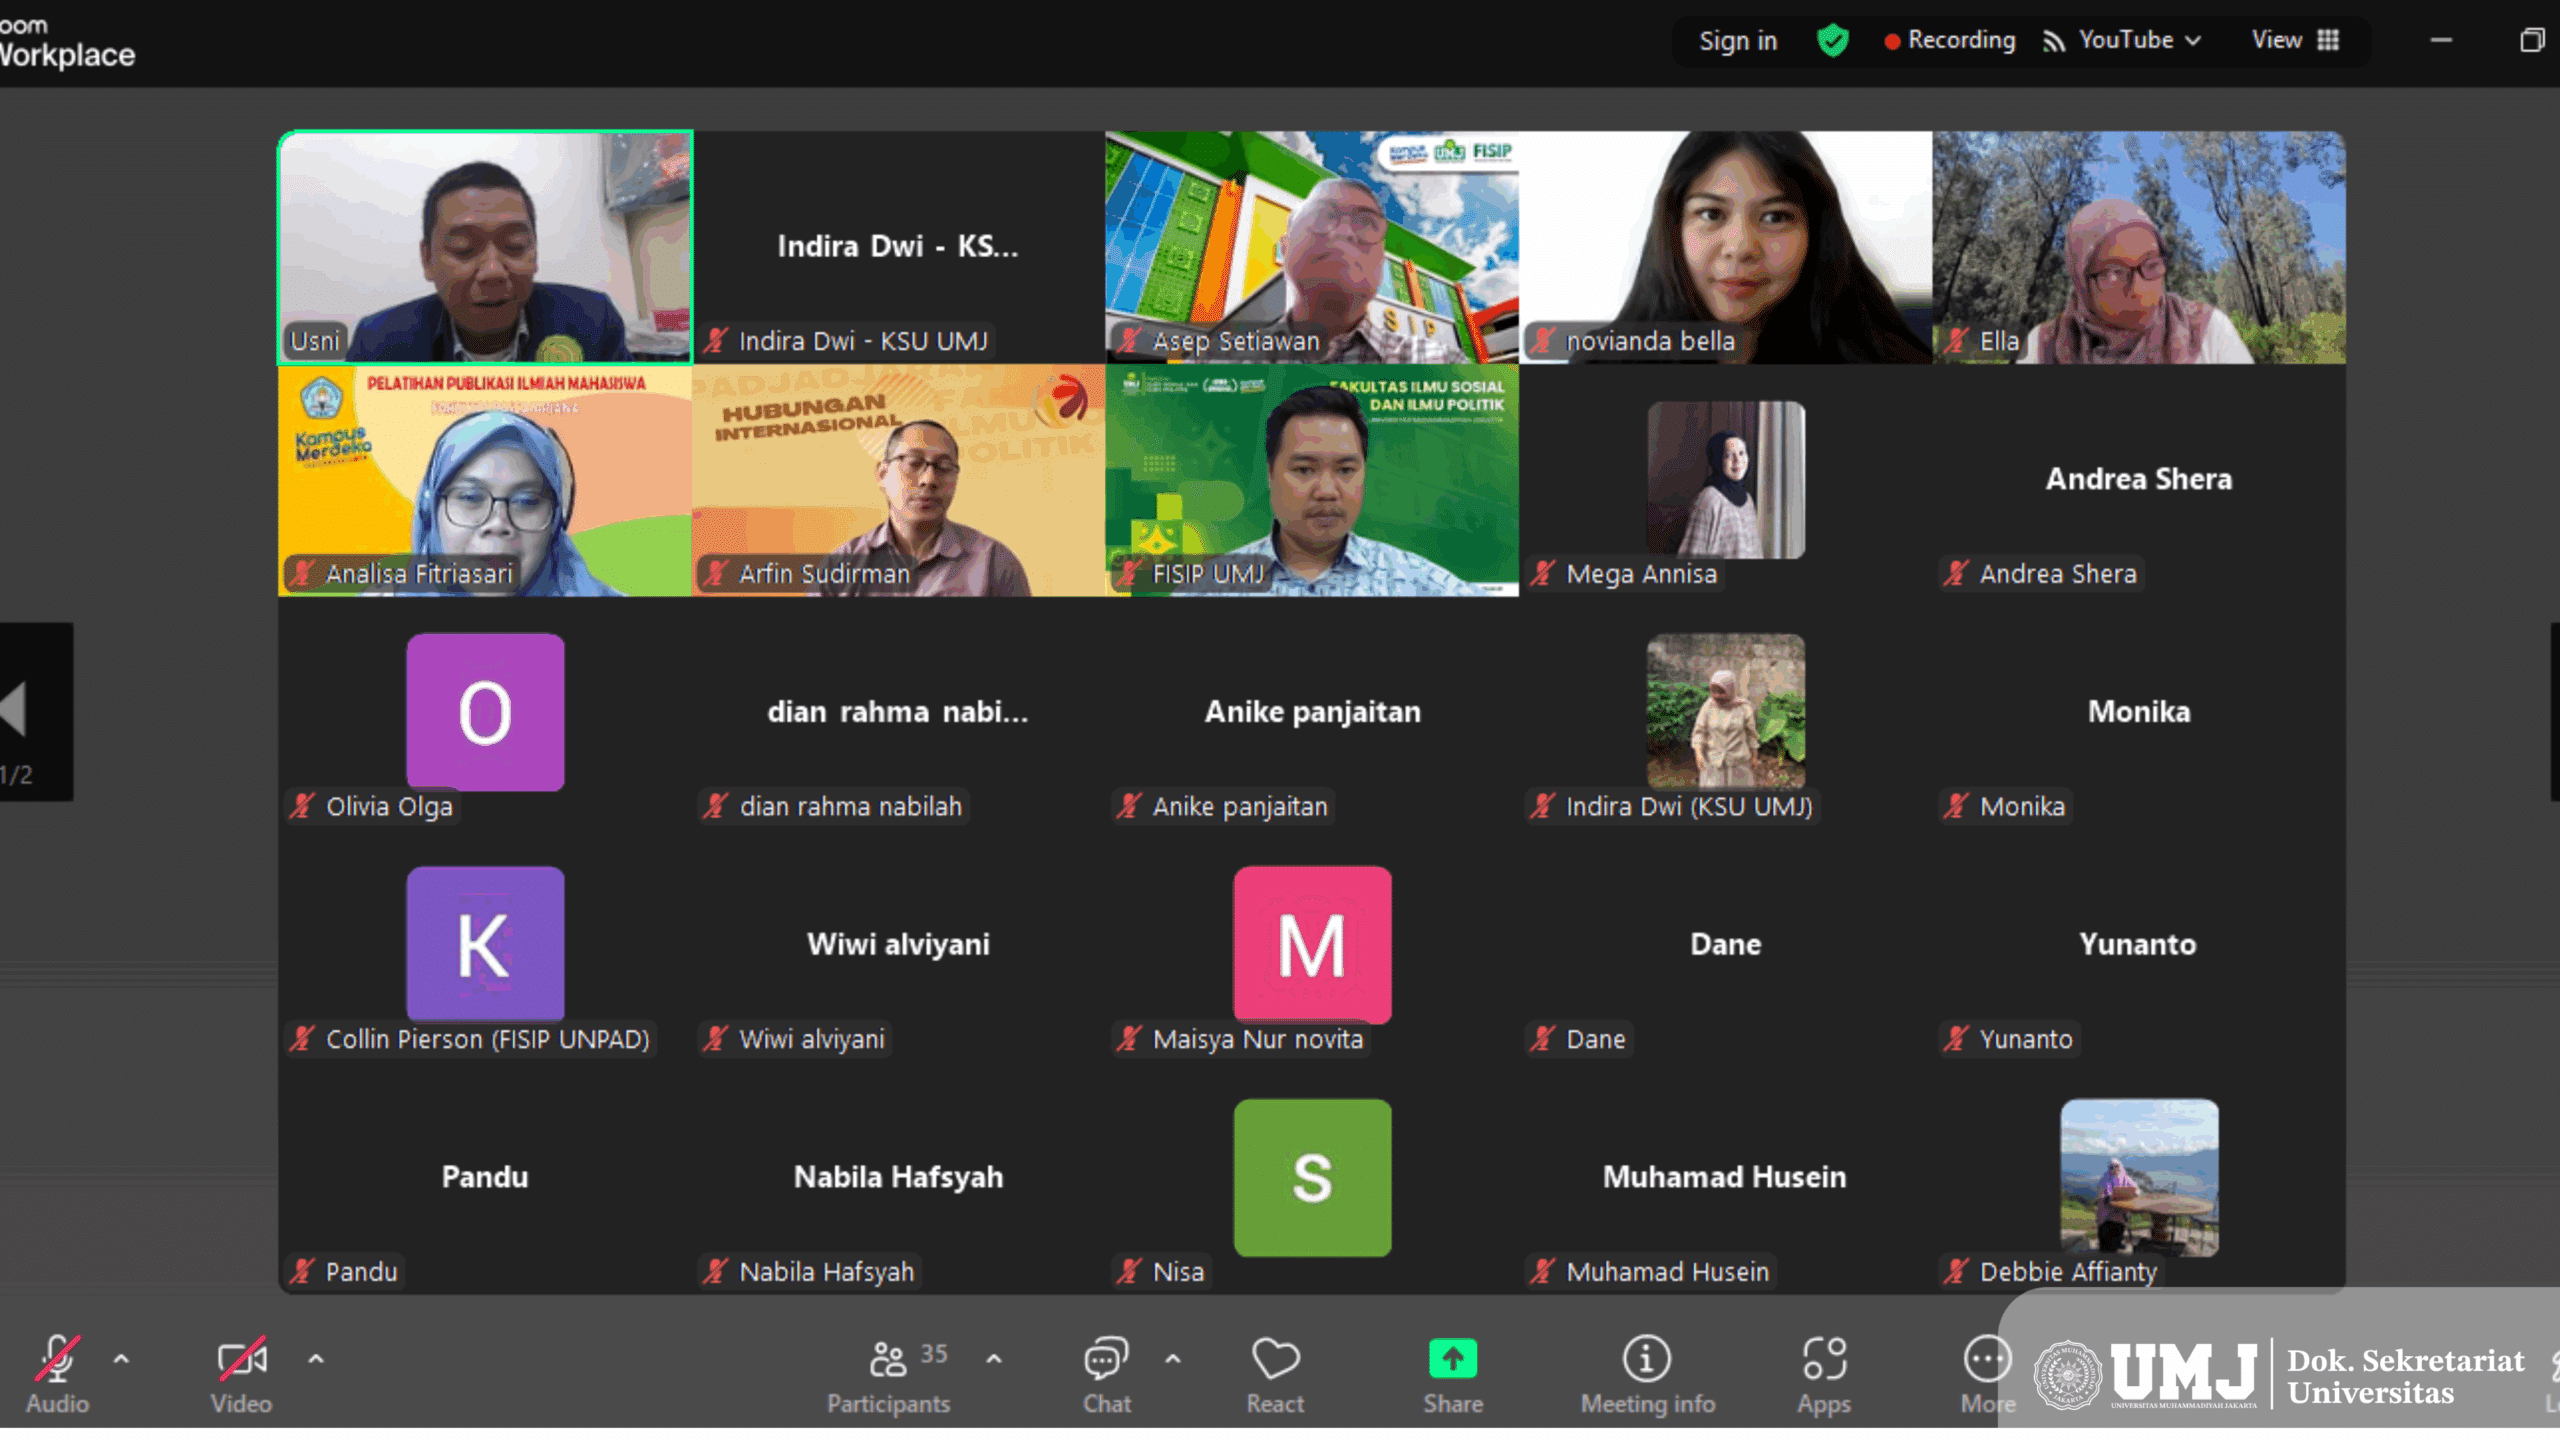Unmute the Audio microphone

click(x=57, y=1359)
